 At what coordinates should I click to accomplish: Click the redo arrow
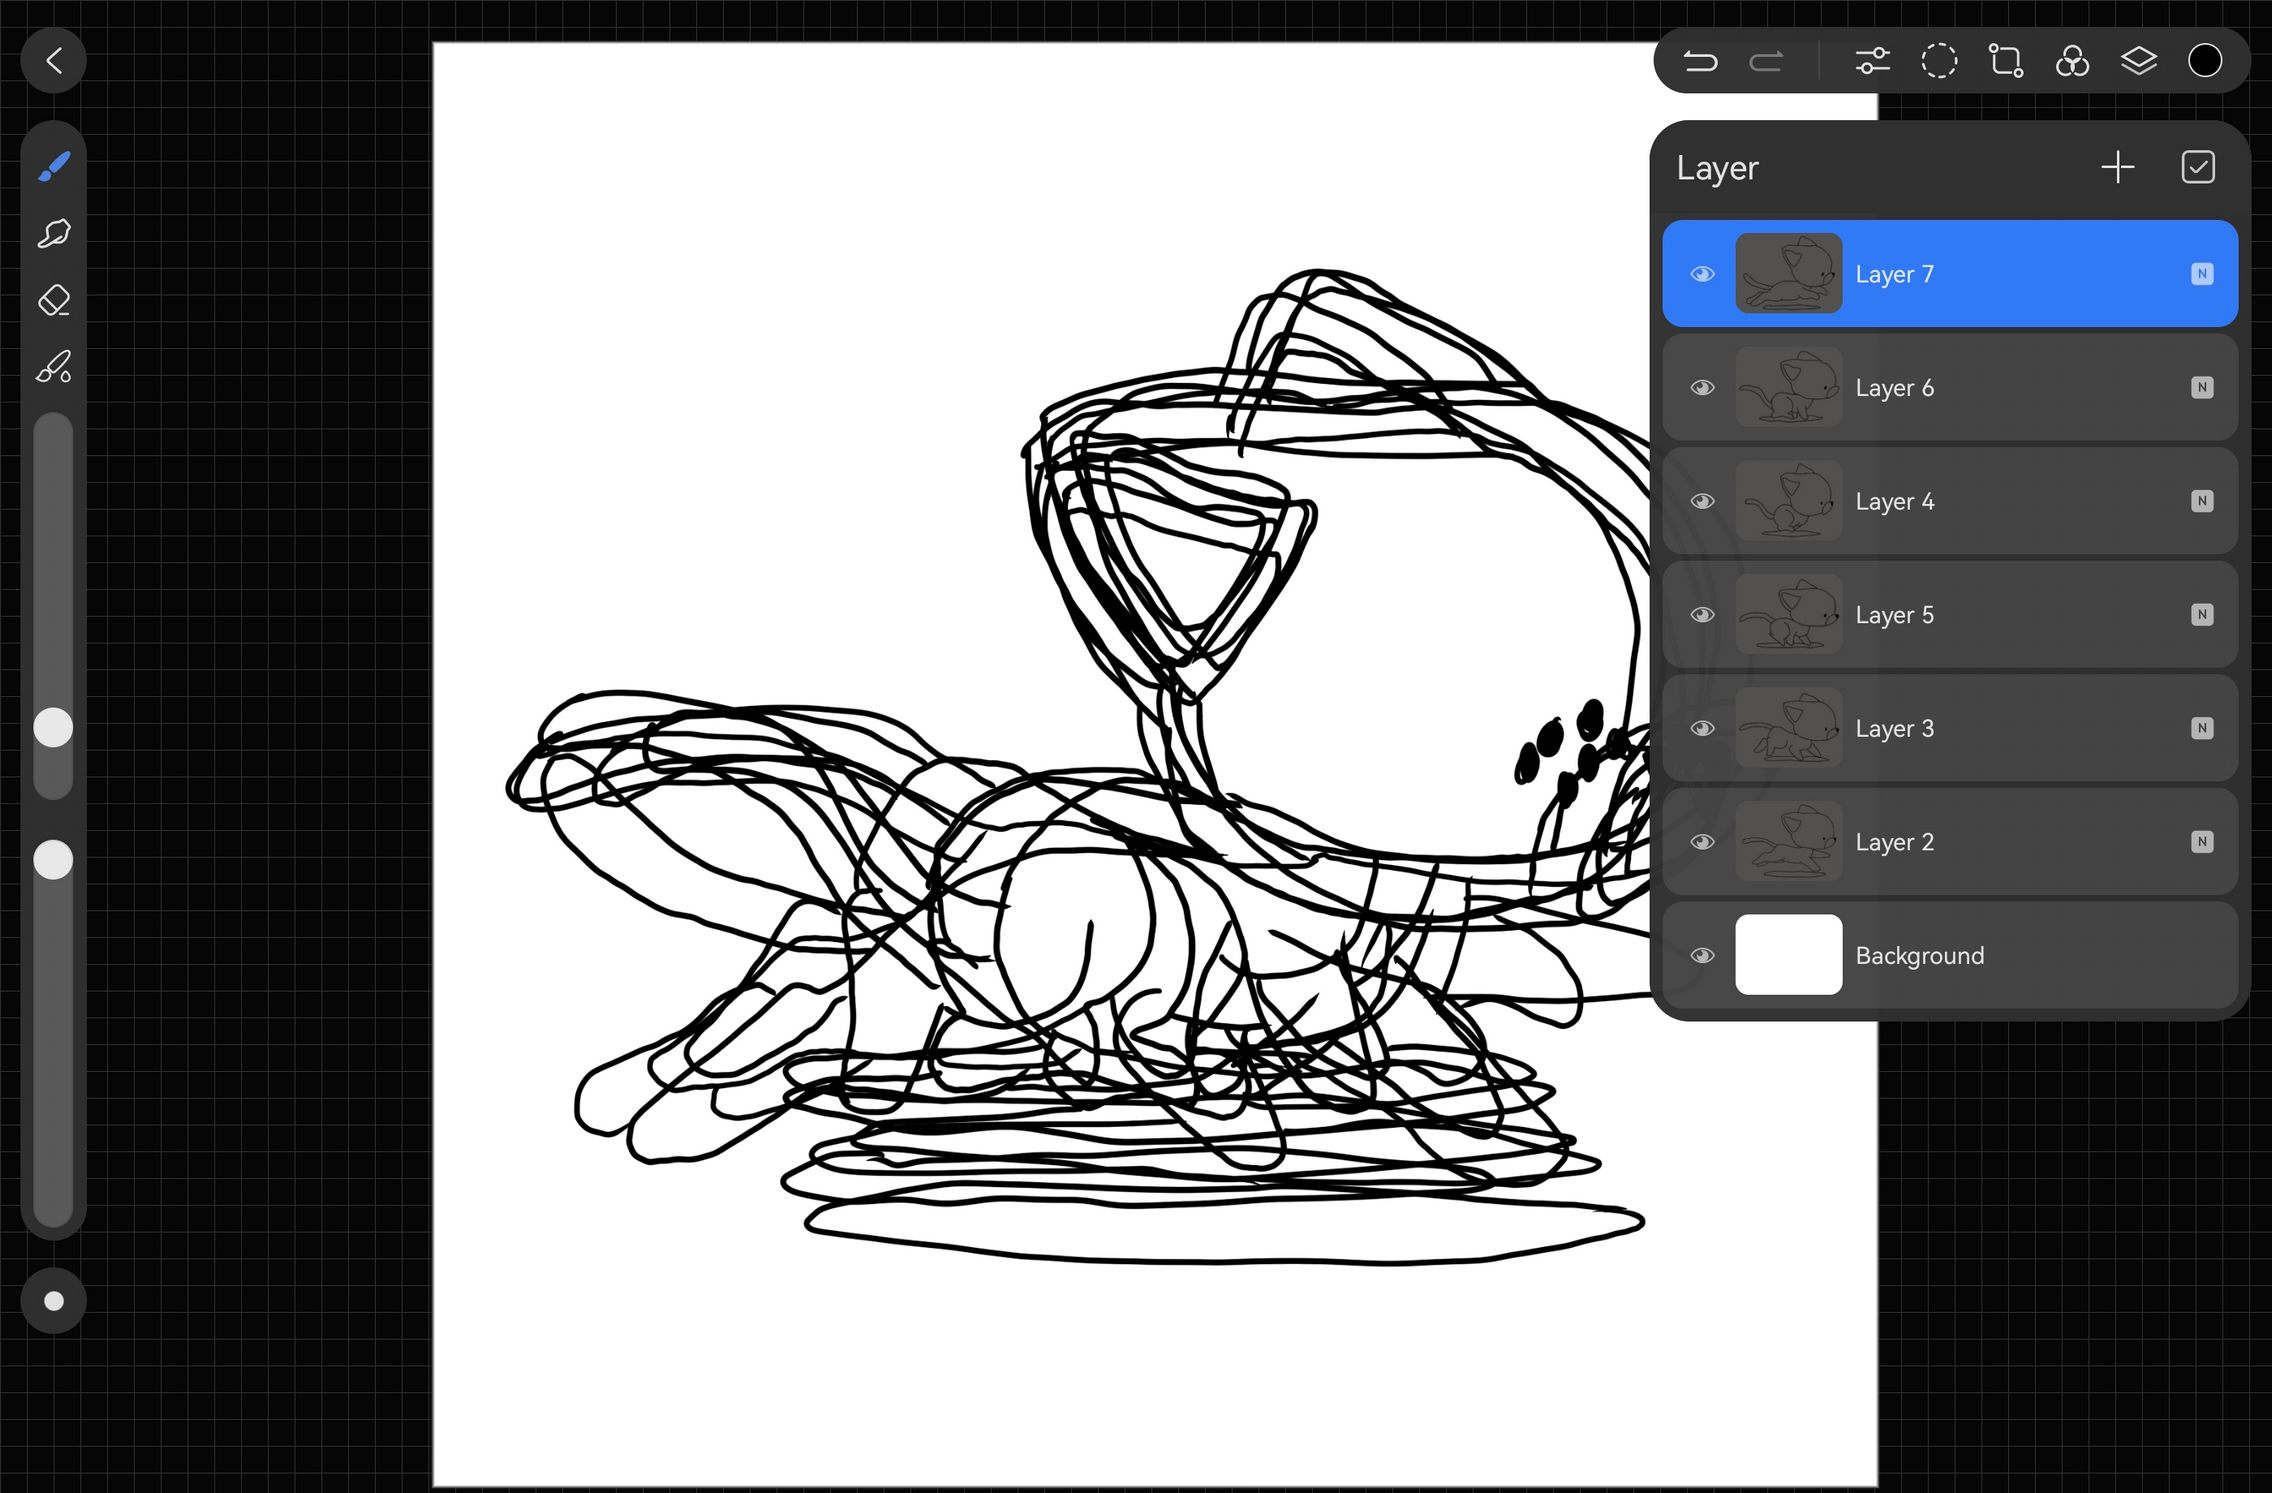pyautogui.click(x=1766, y=61)
